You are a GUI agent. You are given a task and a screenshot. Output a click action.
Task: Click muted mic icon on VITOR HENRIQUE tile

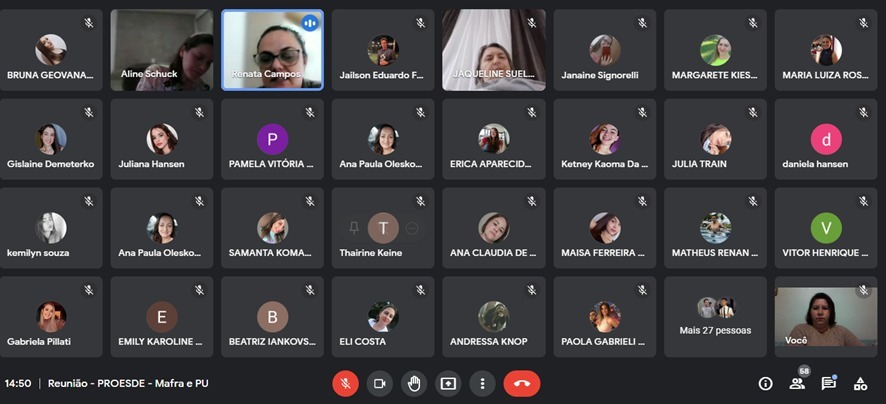[863, 201]
